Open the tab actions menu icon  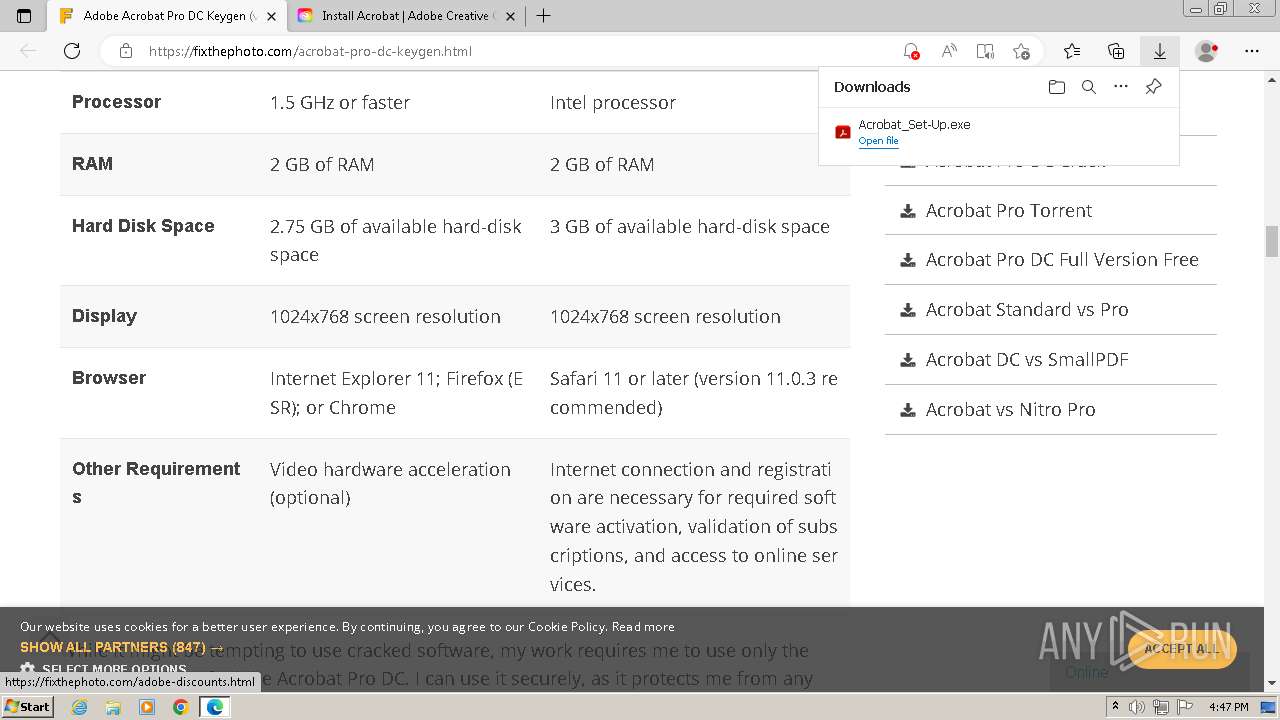pos(24,16)
